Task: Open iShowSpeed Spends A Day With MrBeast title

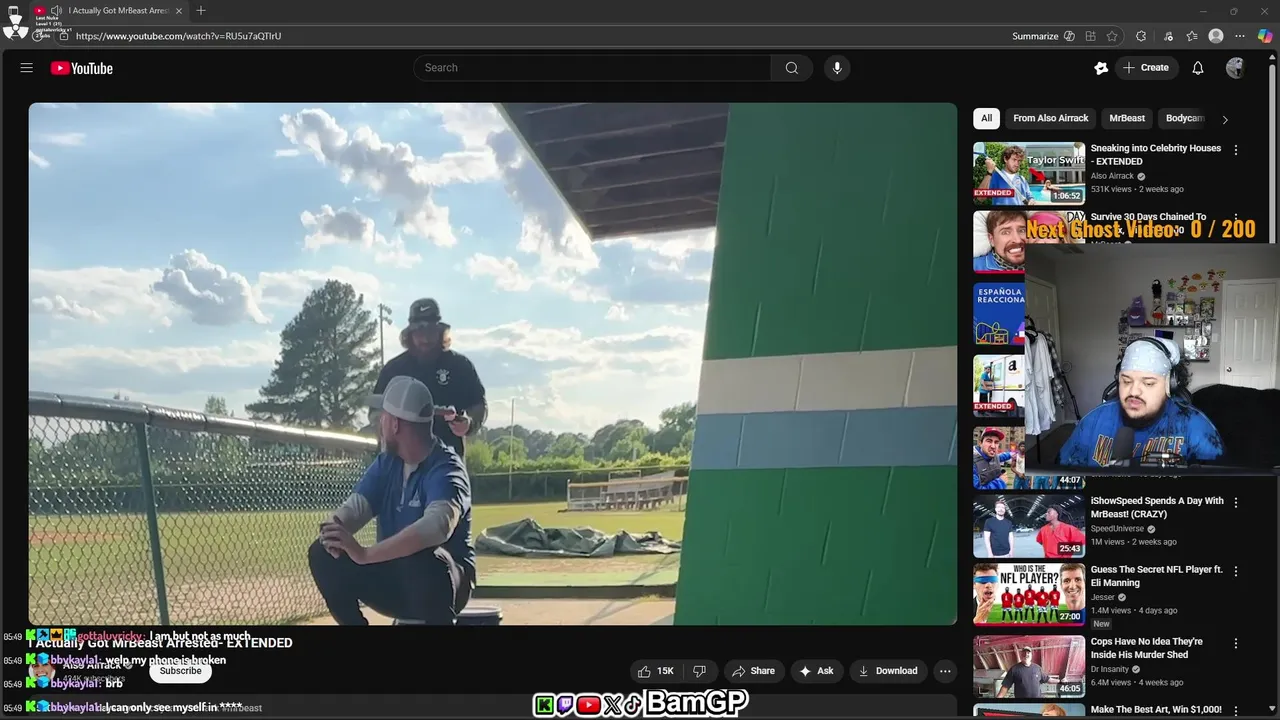Action: point(1157,508)
